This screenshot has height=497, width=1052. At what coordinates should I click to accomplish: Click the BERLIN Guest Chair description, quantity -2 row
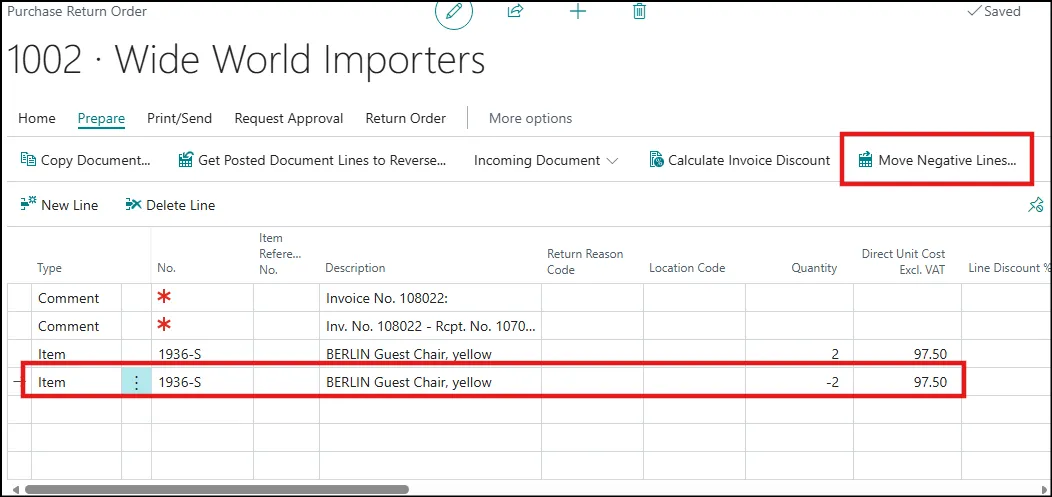point(430,382)
